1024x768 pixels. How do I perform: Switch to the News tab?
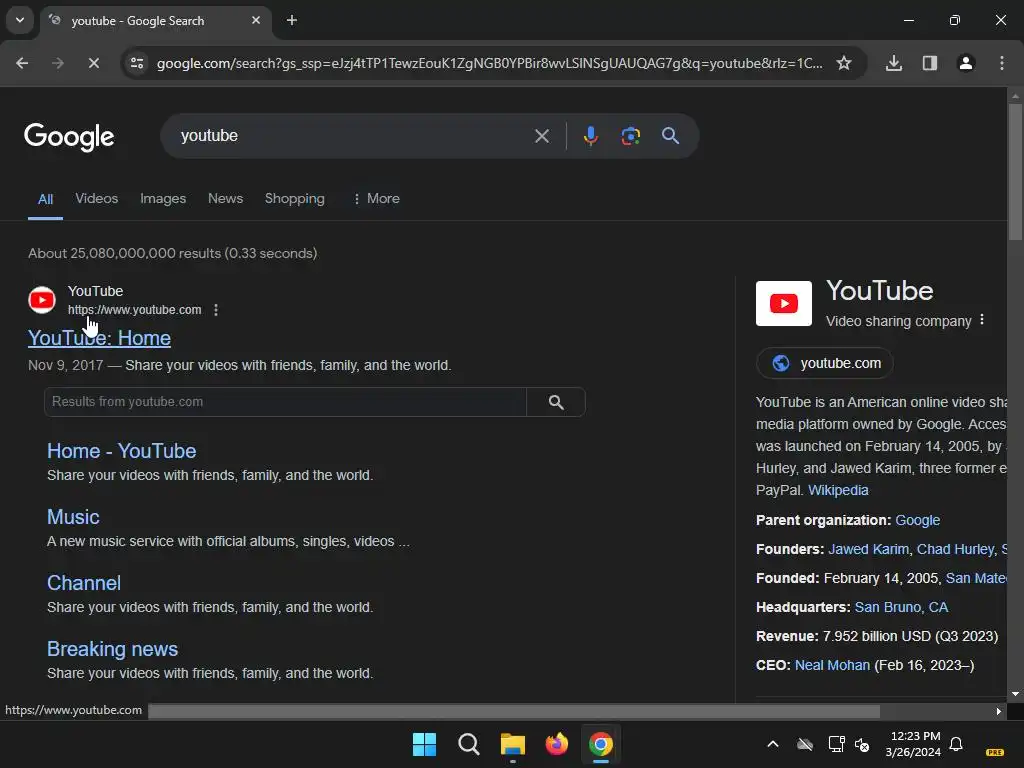(225, 199)
